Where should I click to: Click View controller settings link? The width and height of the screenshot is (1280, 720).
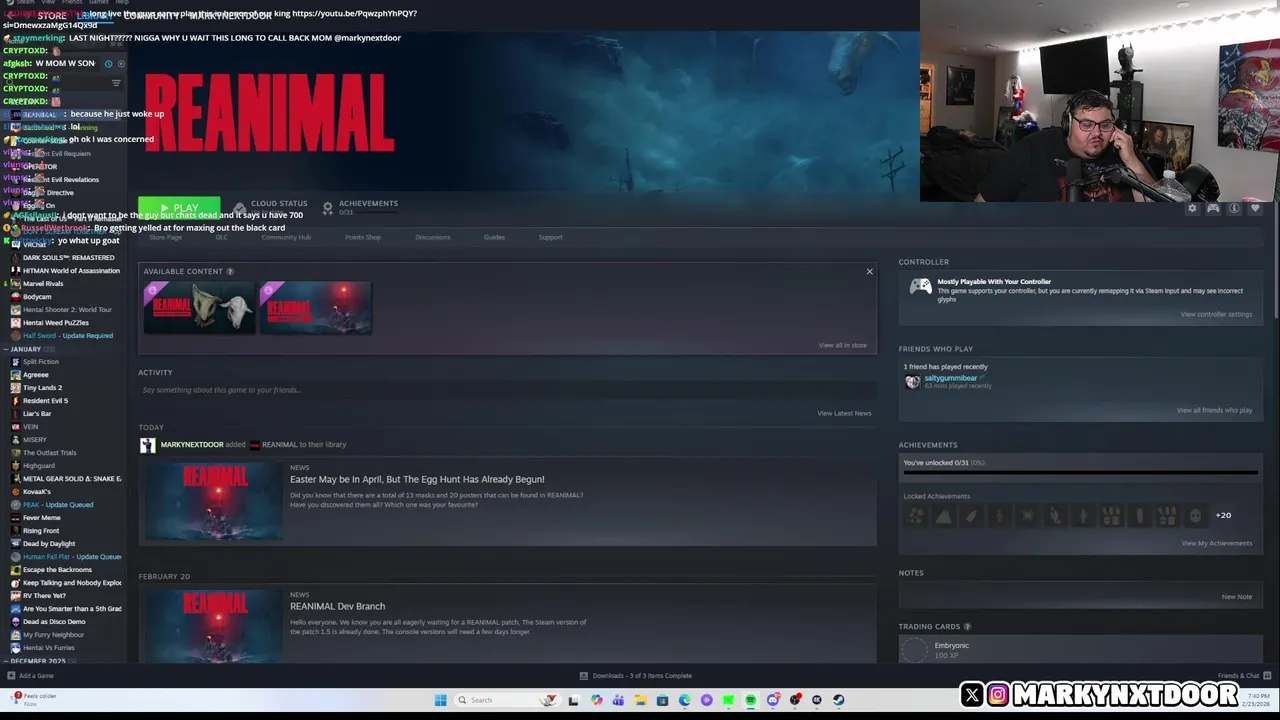[1216, 314]
